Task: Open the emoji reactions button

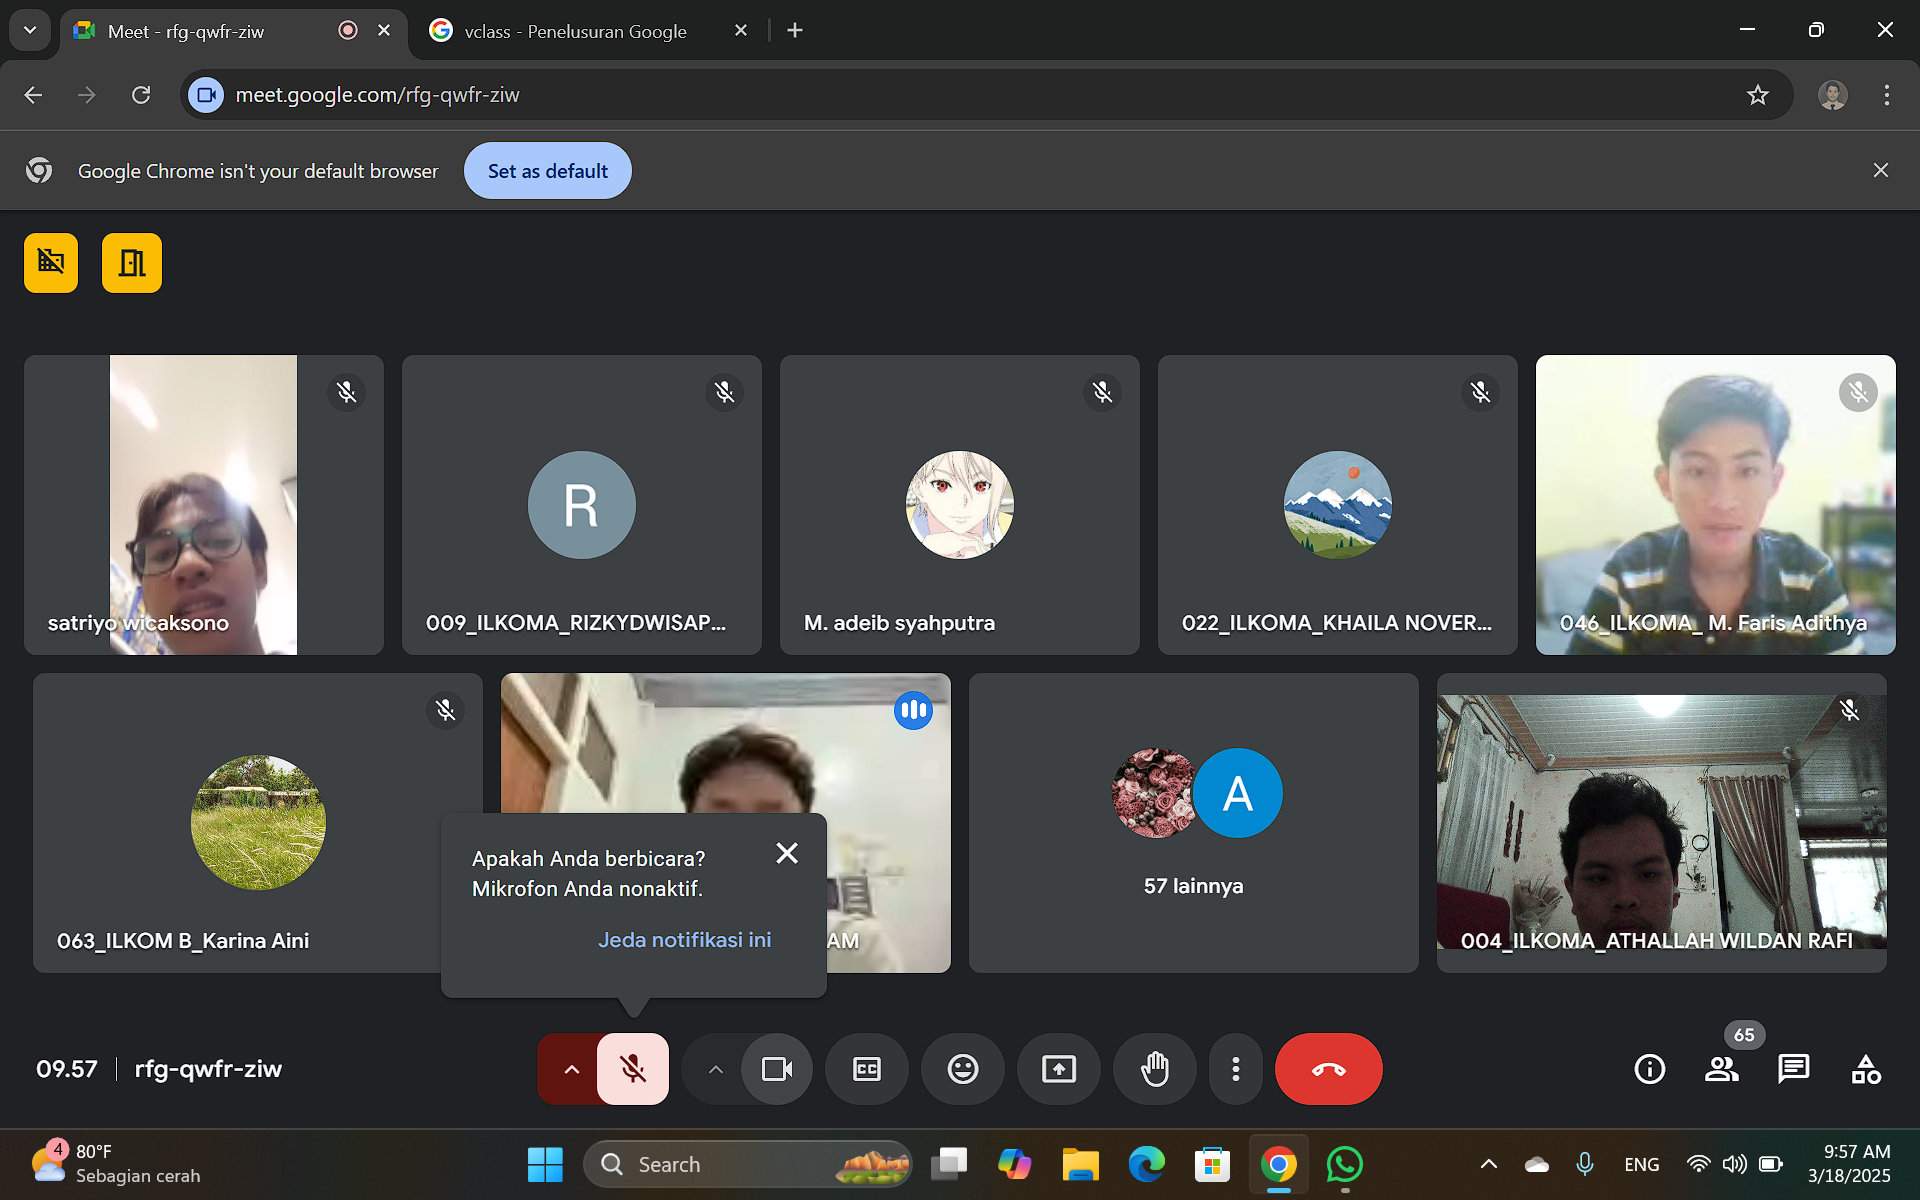Action: point(962,1069)
